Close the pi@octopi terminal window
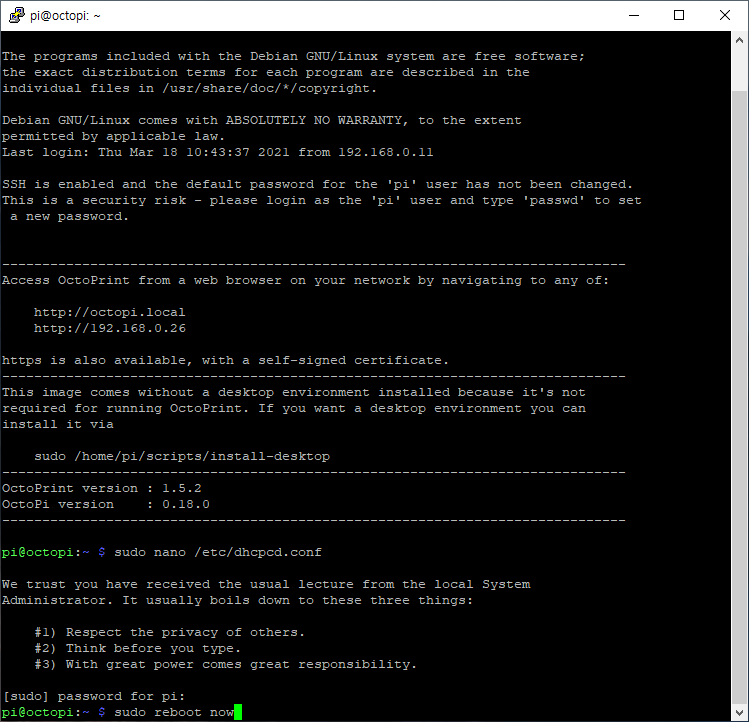This screenshot has width=749, height=722. (x=725, y=15)
